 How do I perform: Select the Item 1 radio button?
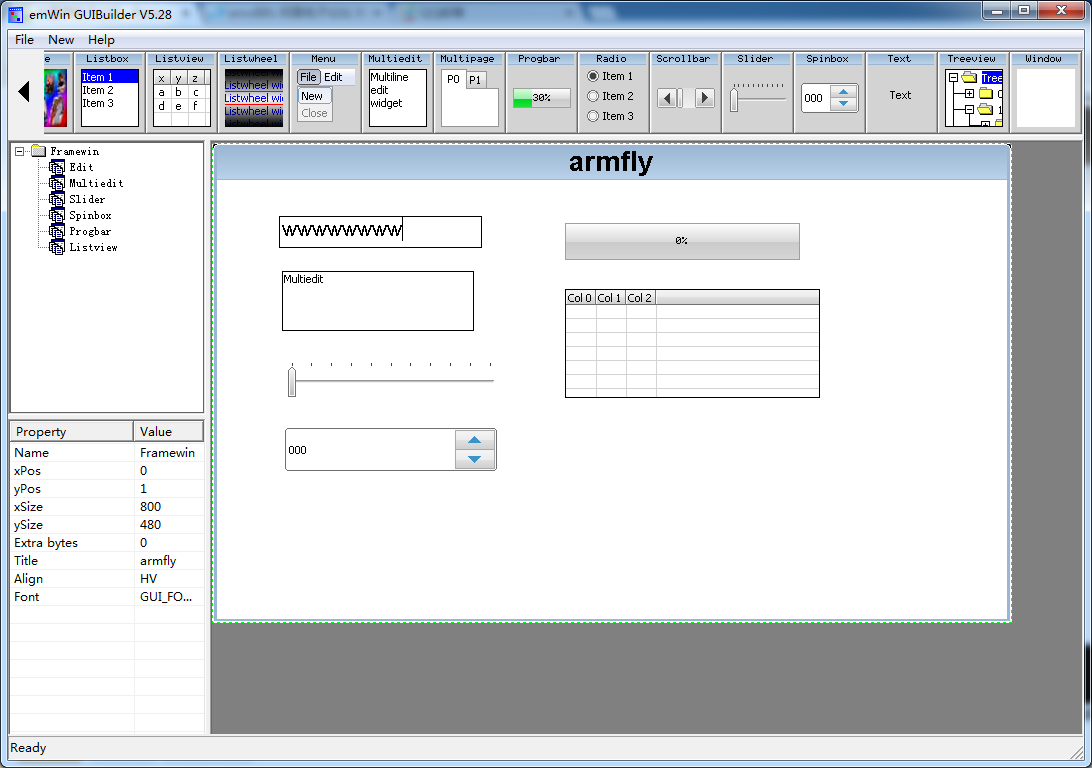tap(593, 76)
